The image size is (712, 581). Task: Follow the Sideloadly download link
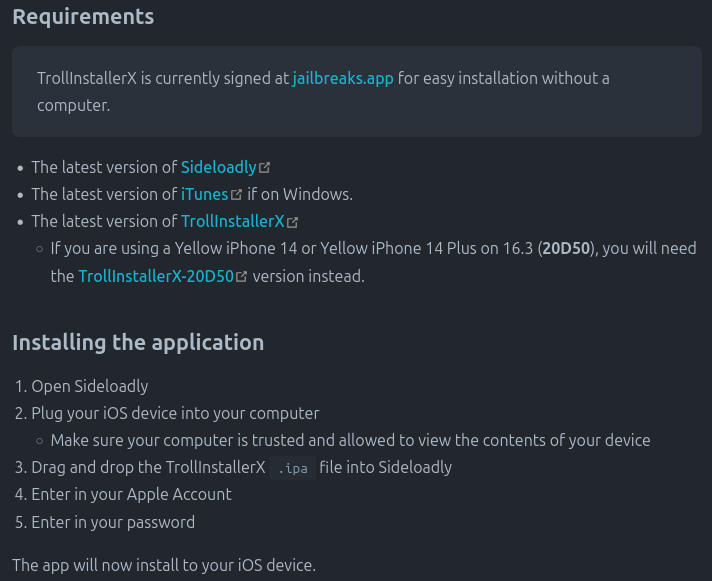pos(218,167)
